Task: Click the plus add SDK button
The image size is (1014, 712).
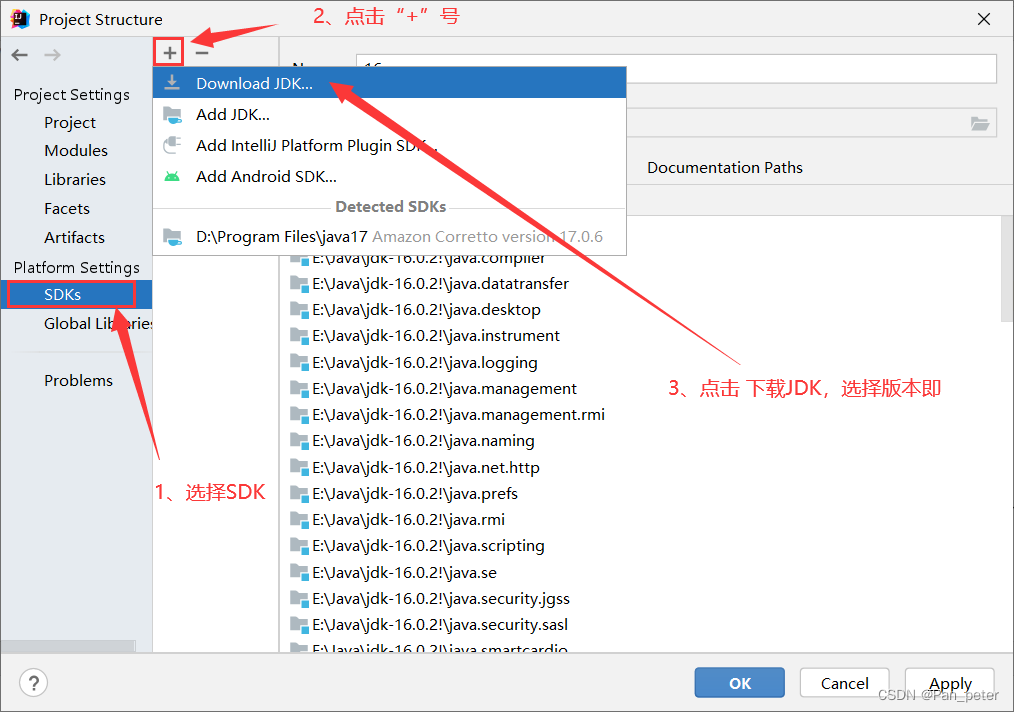Action: [169, 52]
